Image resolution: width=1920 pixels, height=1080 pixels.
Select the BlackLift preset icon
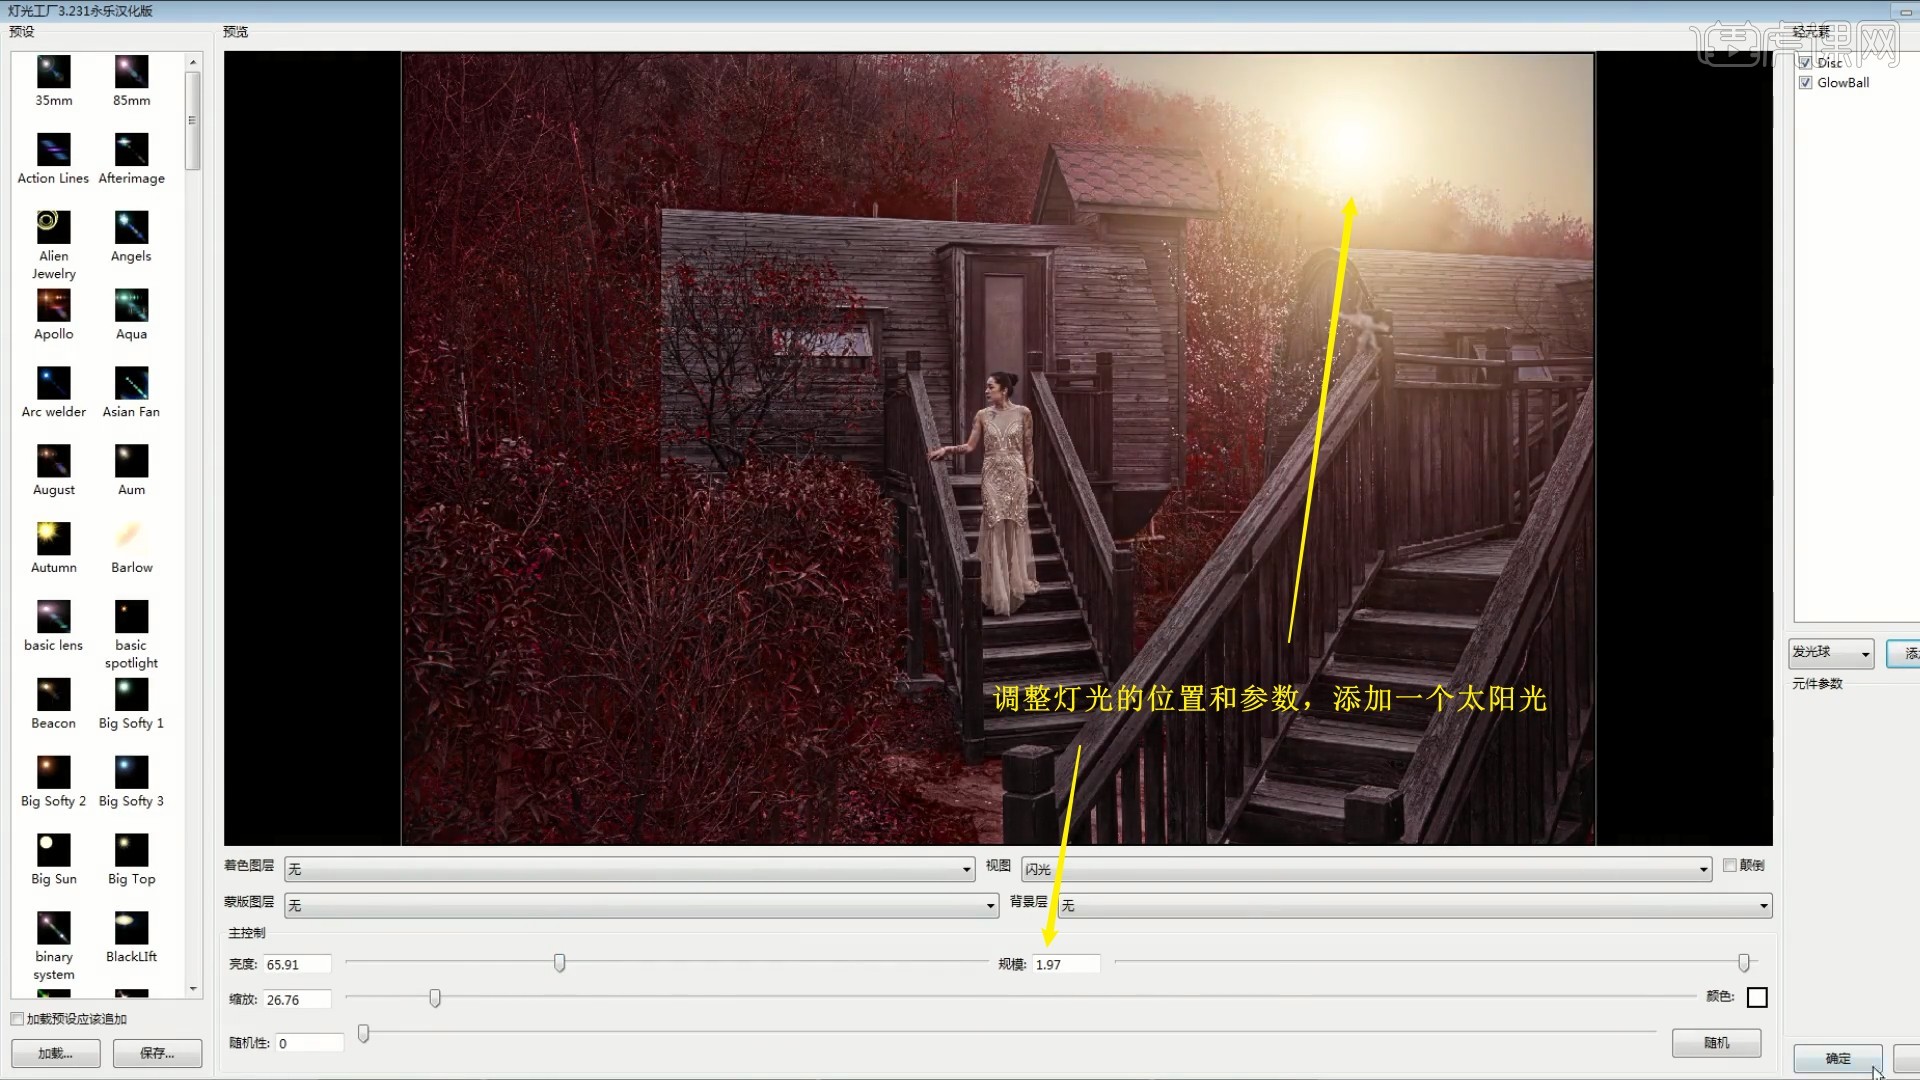[x=131, y=928]
